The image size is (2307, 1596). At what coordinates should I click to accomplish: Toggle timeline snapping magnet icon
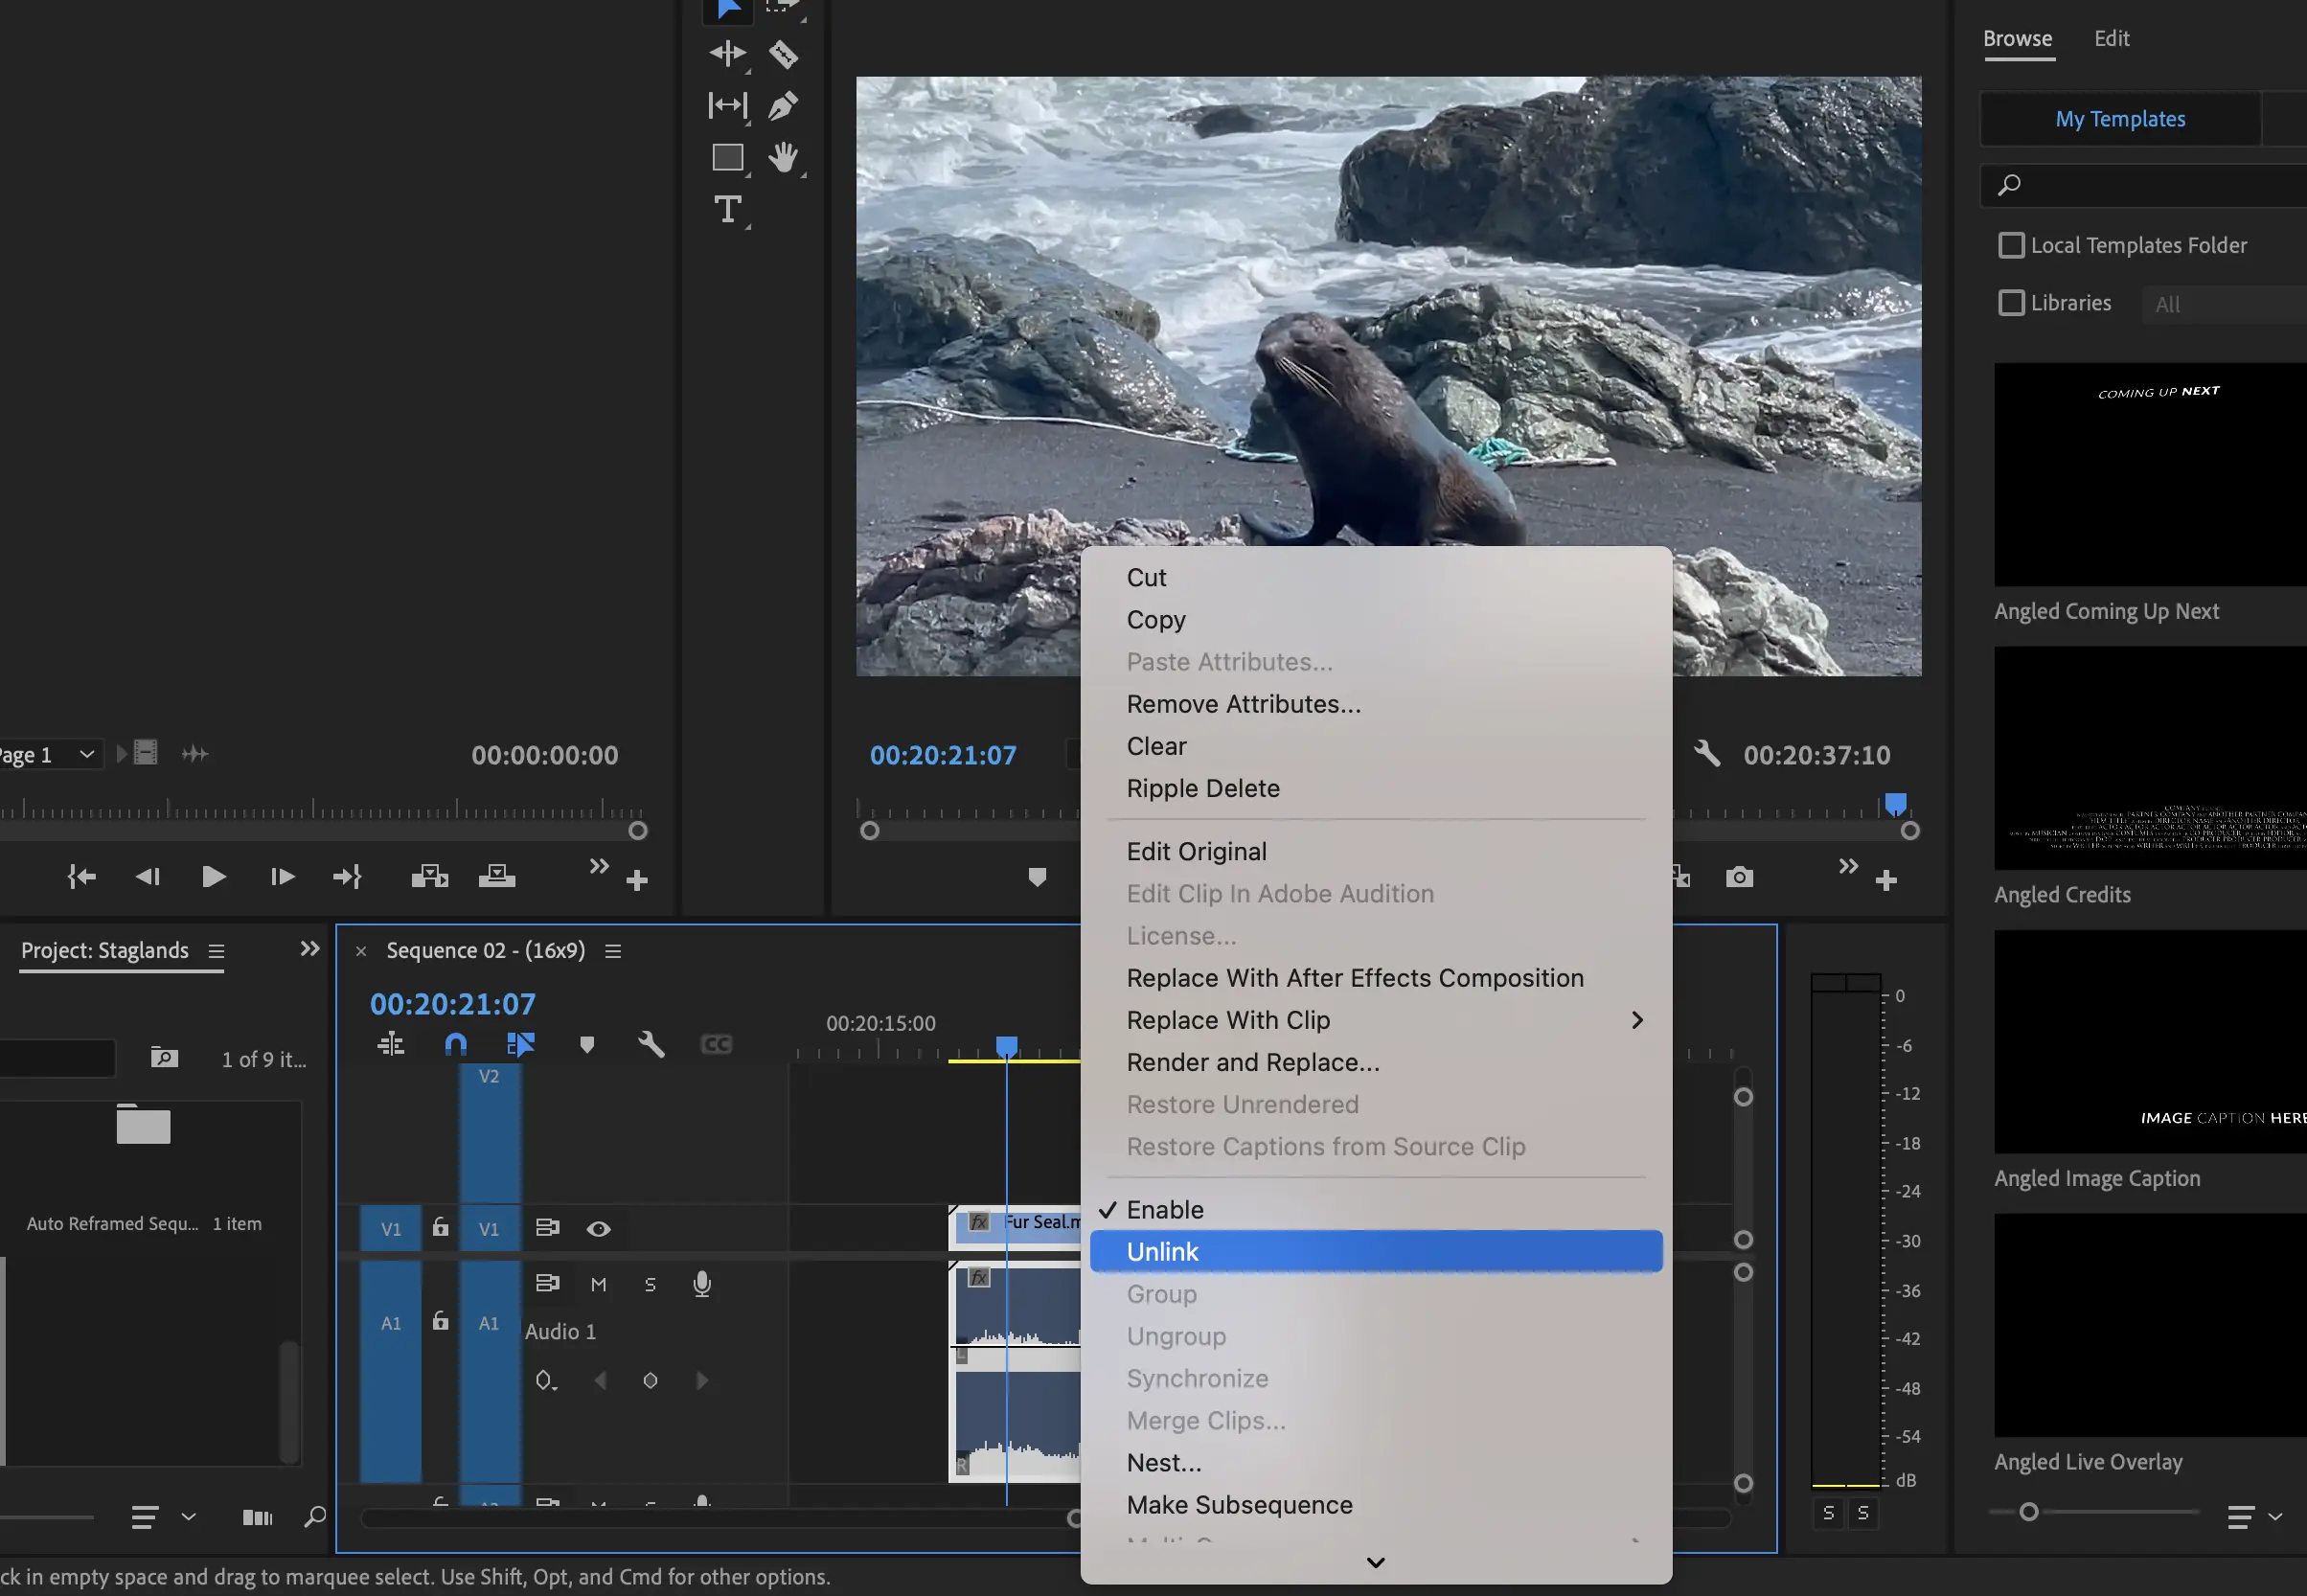[455, 1045]
